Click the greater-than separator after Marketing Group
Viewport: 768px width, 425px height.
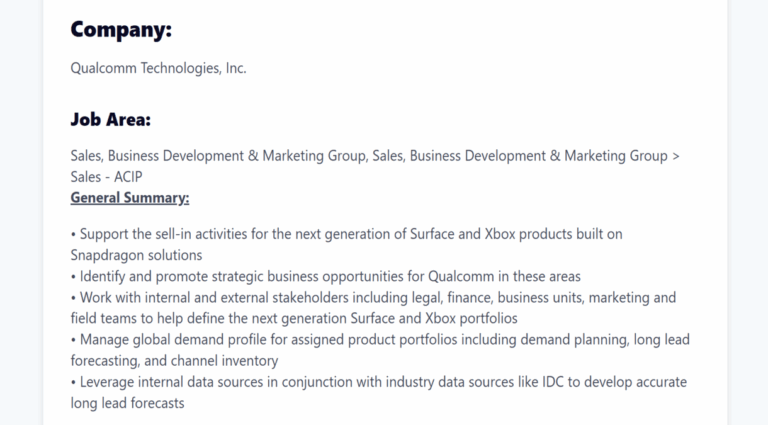click(x=676, y=156)
